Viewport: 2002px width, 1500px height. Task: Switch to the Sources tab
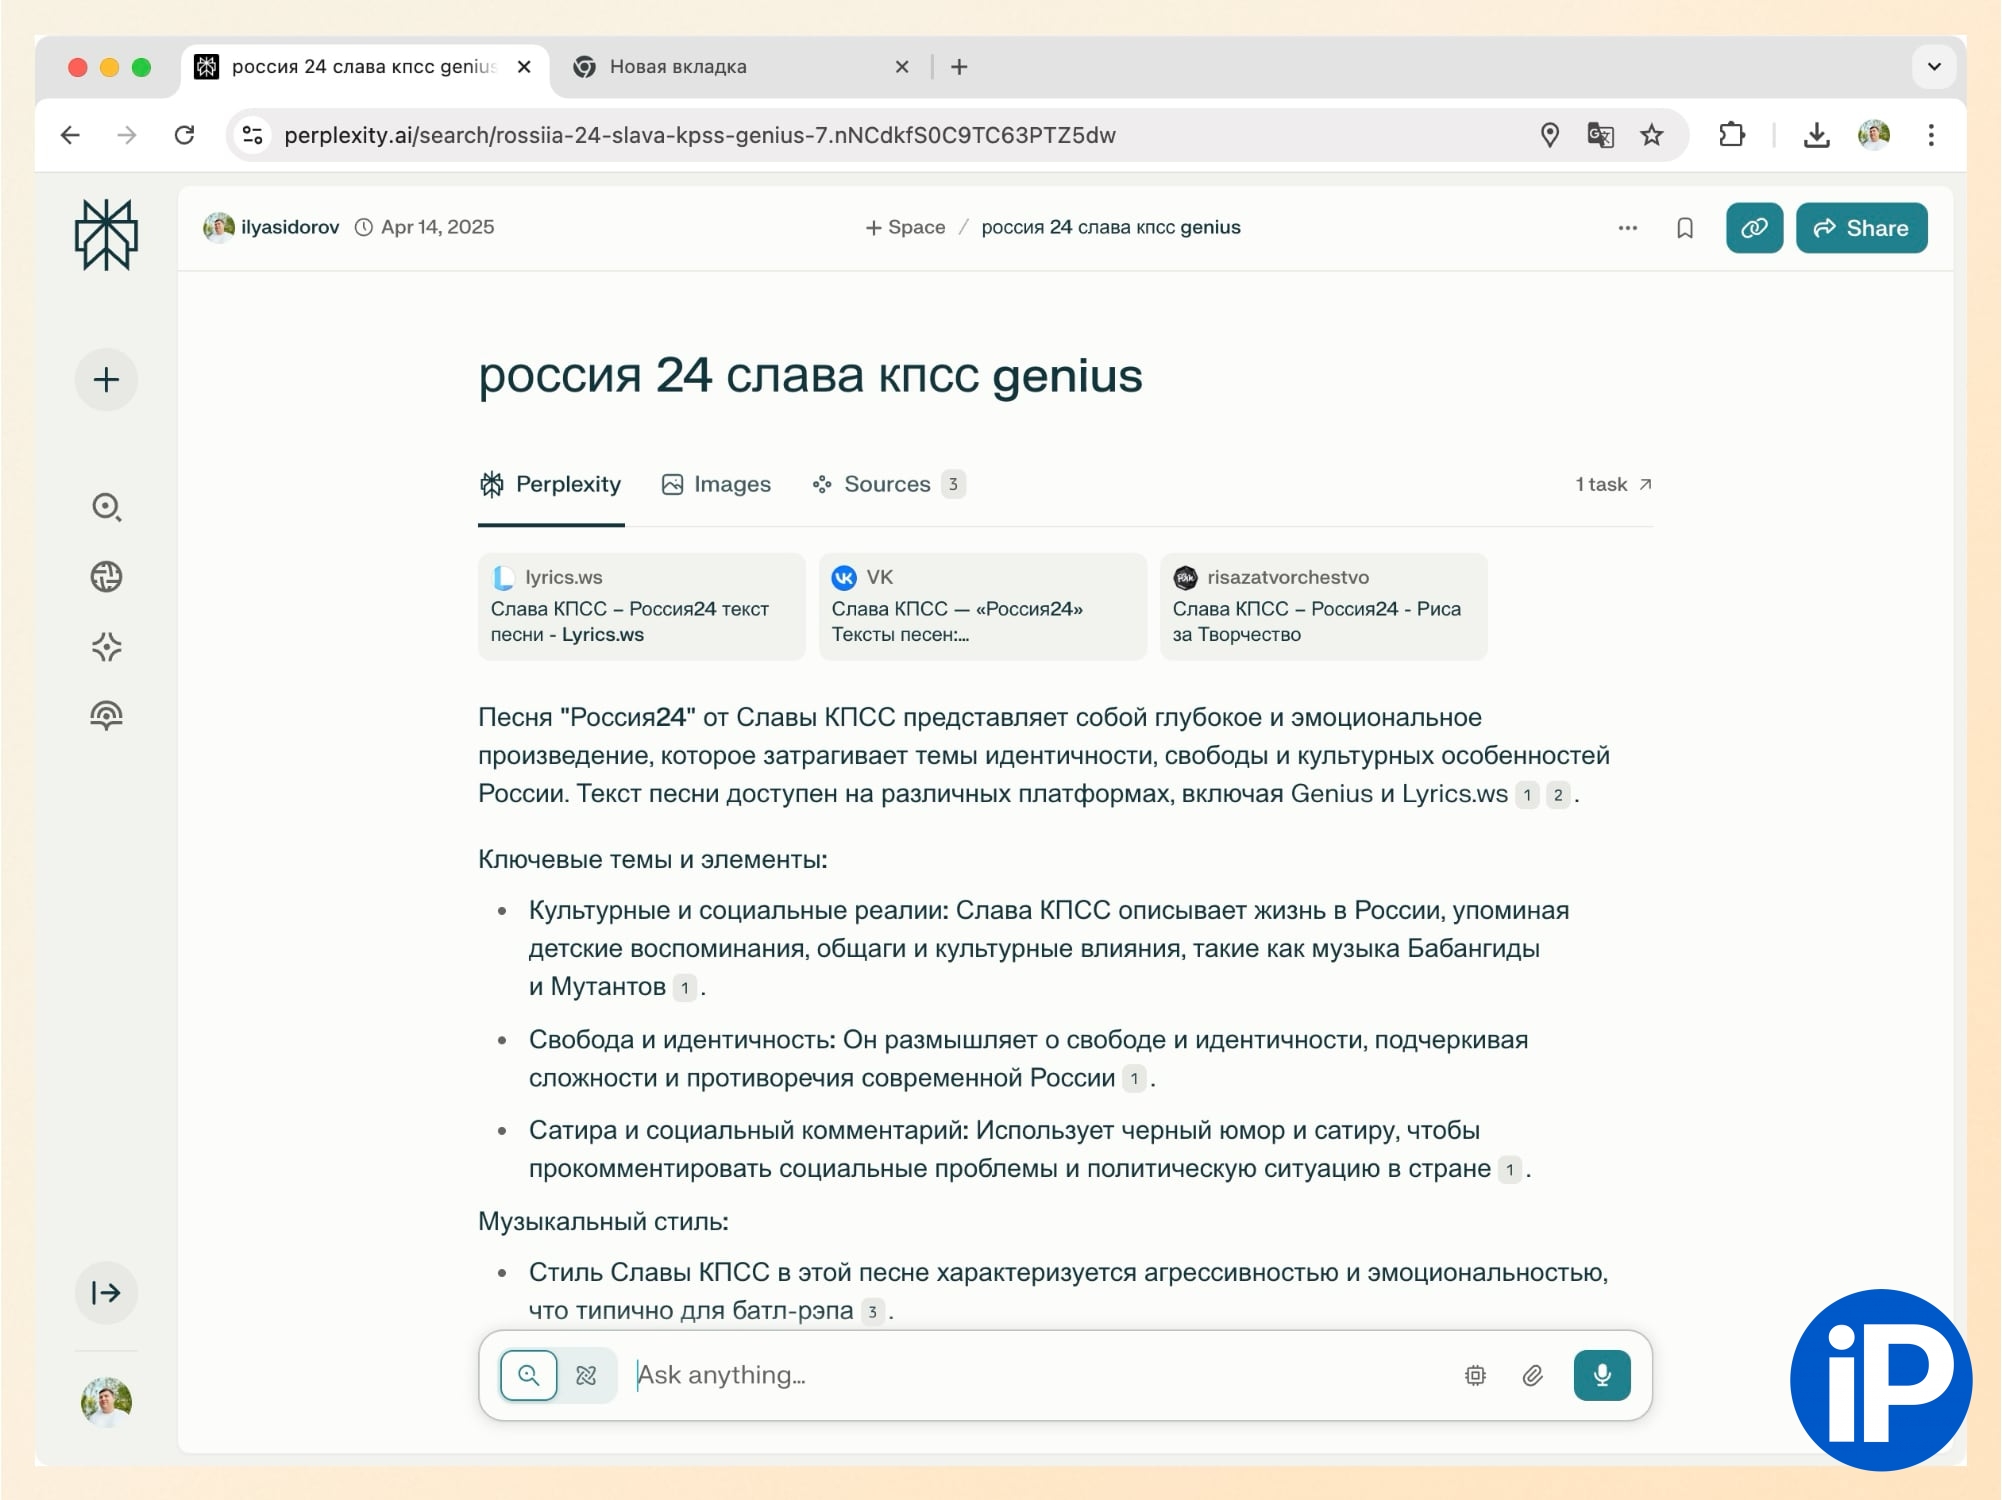888,485
